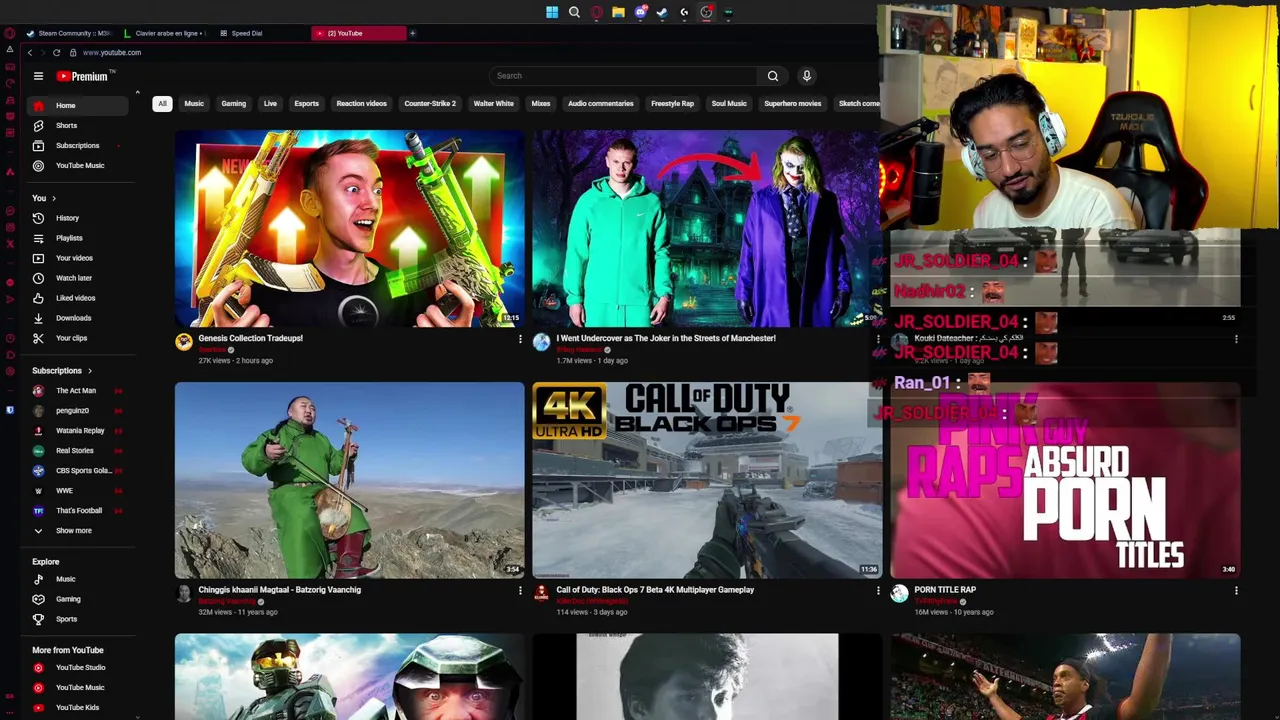The width and height of the screenshot is (1280, 720).
Task: Switch to Steam Community browser tab
Action: pyautogui.click(x=68, y=33)
